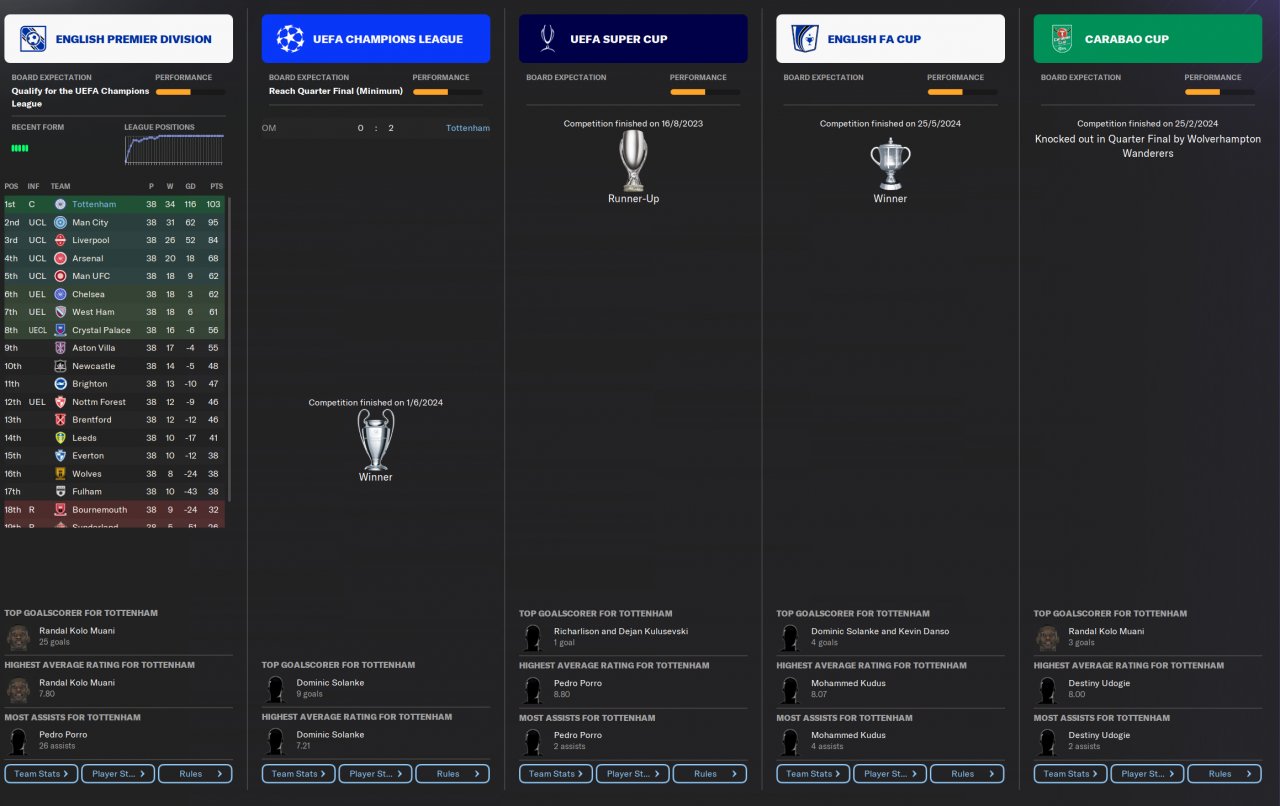The width and height of the screenshot is (1280, 806).
Task: Click the Super Cup Runner-Up trophy icon
Action: click(x=633, y=161)
